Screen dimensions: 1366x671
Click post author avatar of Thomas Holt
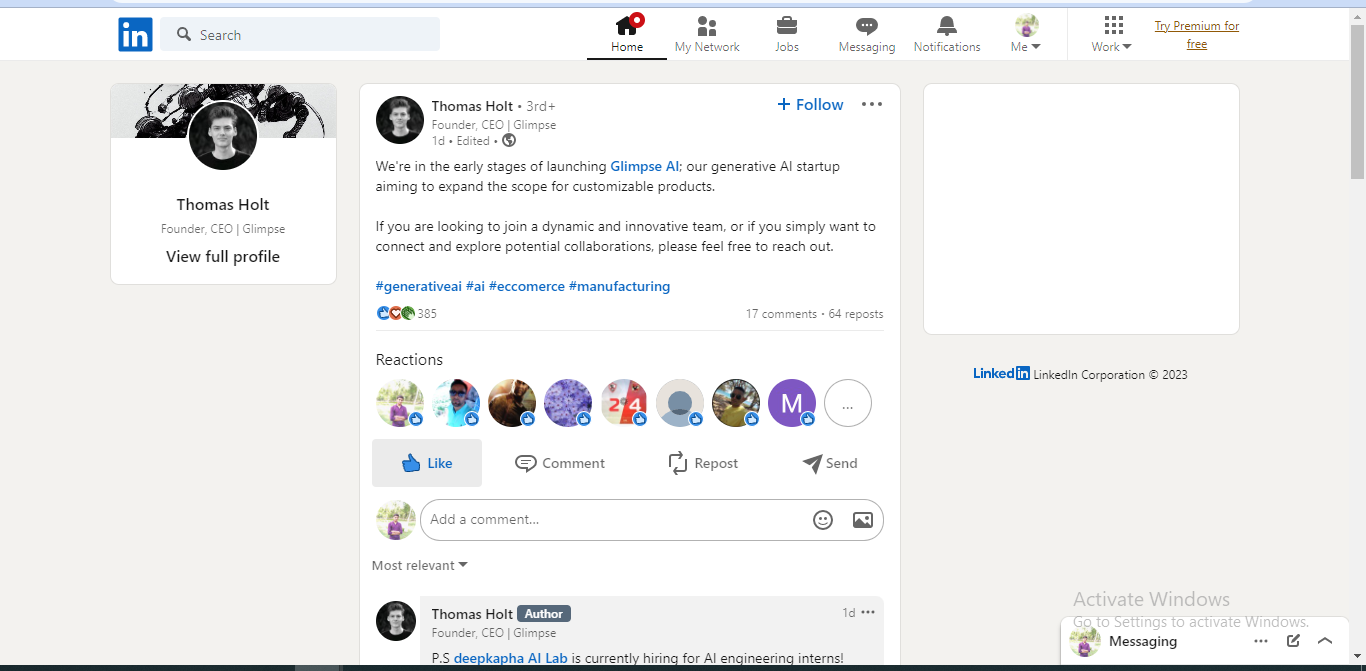[x=400, y=120]
